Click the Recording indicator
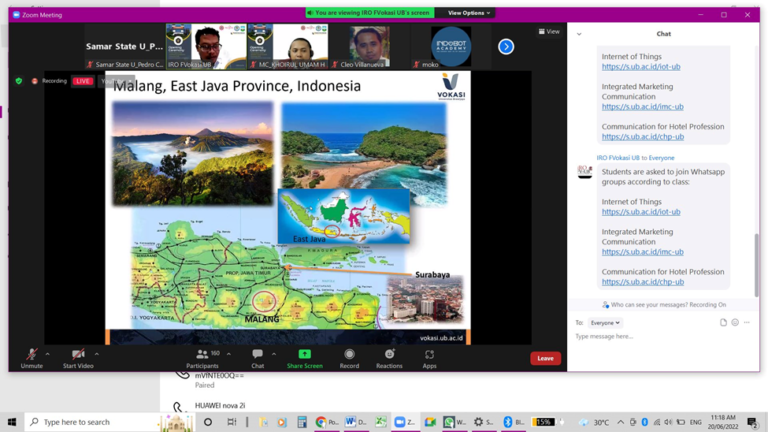 point(49,81)
